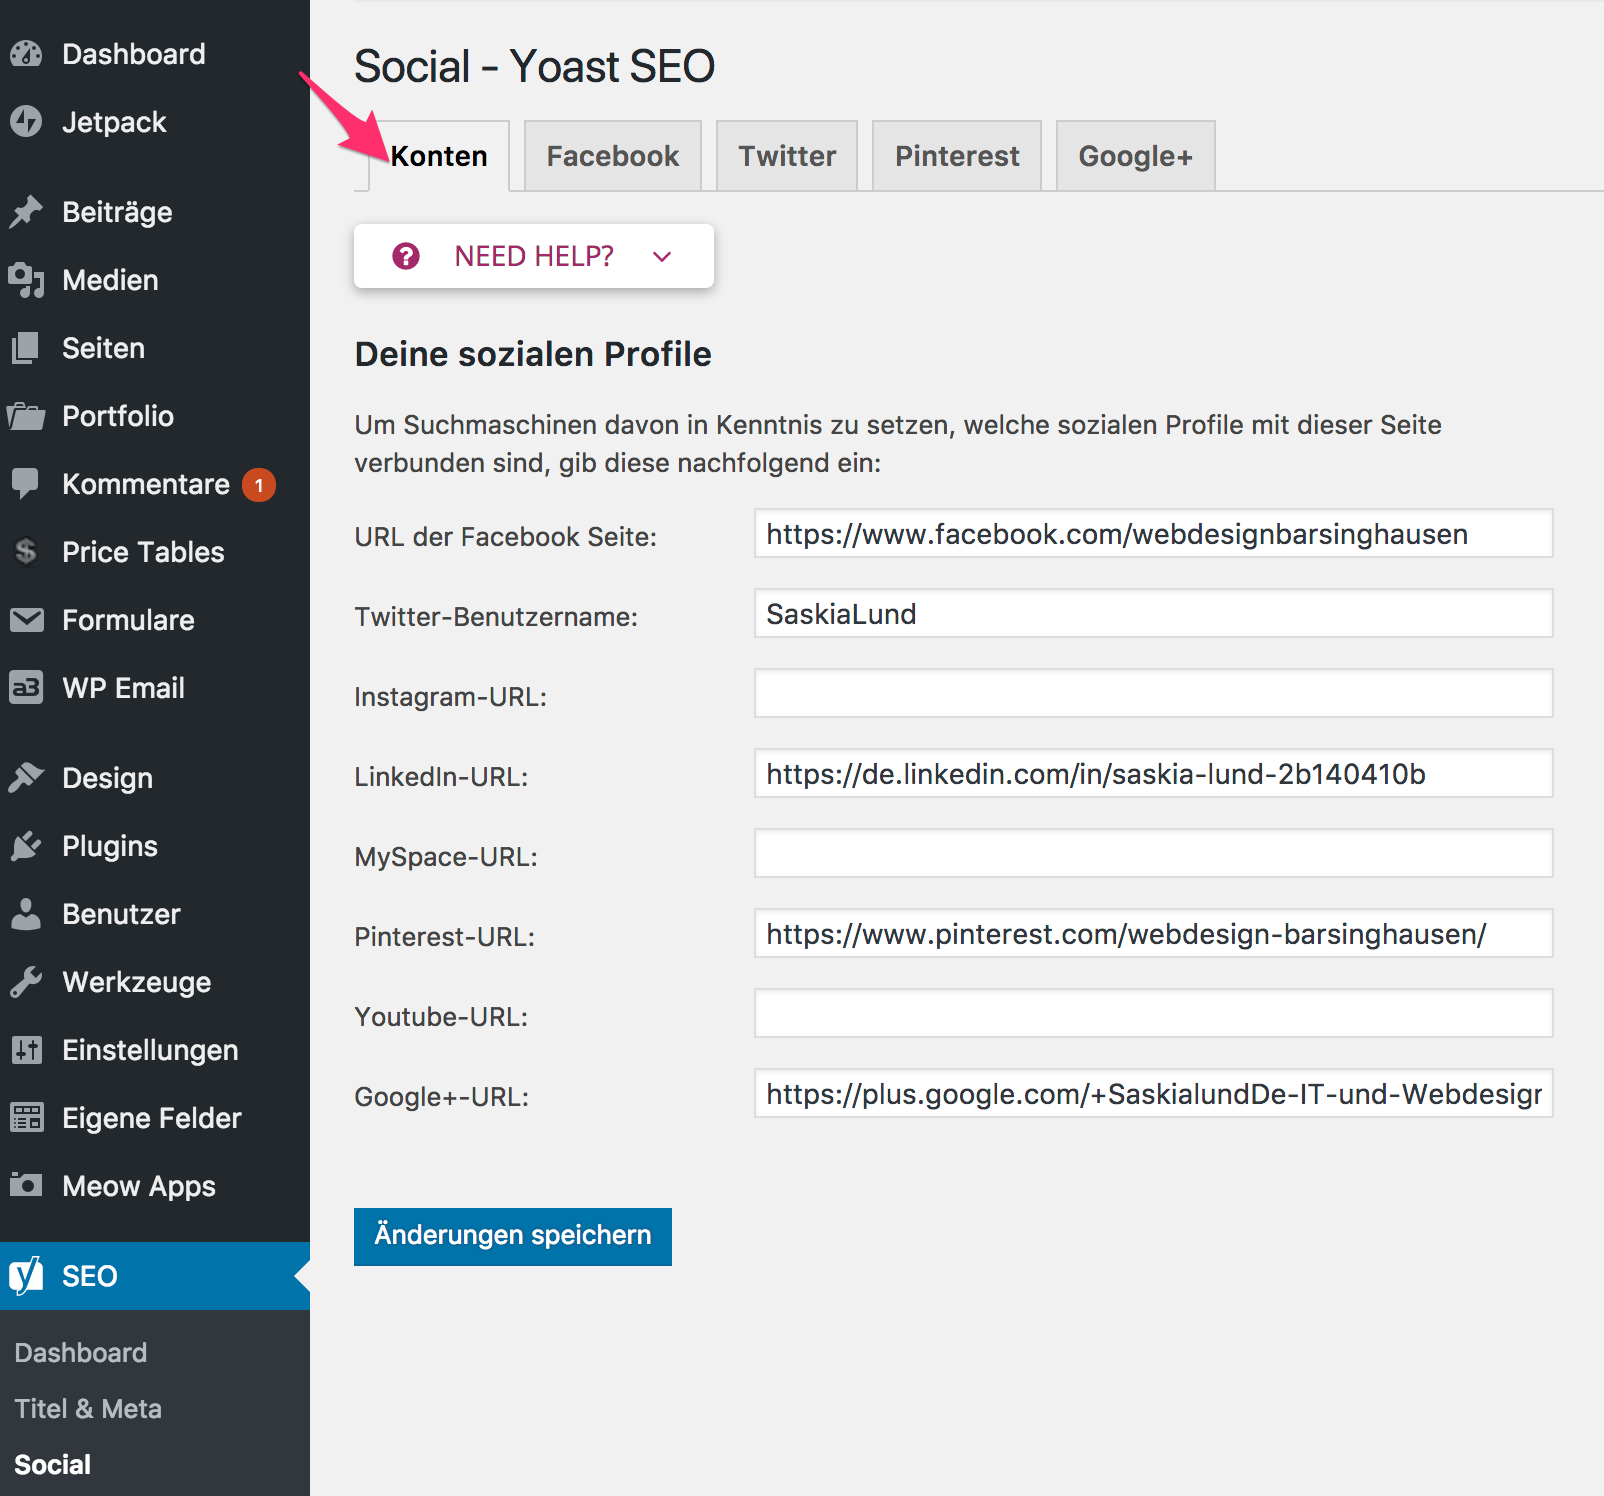This screenshot has width=1604, height=1496.
Task: Click the Price Tables dollar icon
Action: point(26,552)
